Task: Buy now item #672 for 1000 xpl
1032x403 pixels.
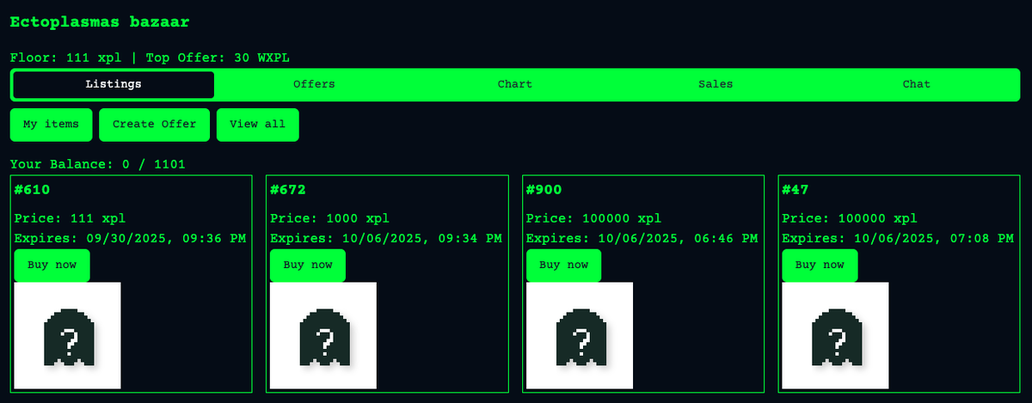Action: tap(308, 265)
